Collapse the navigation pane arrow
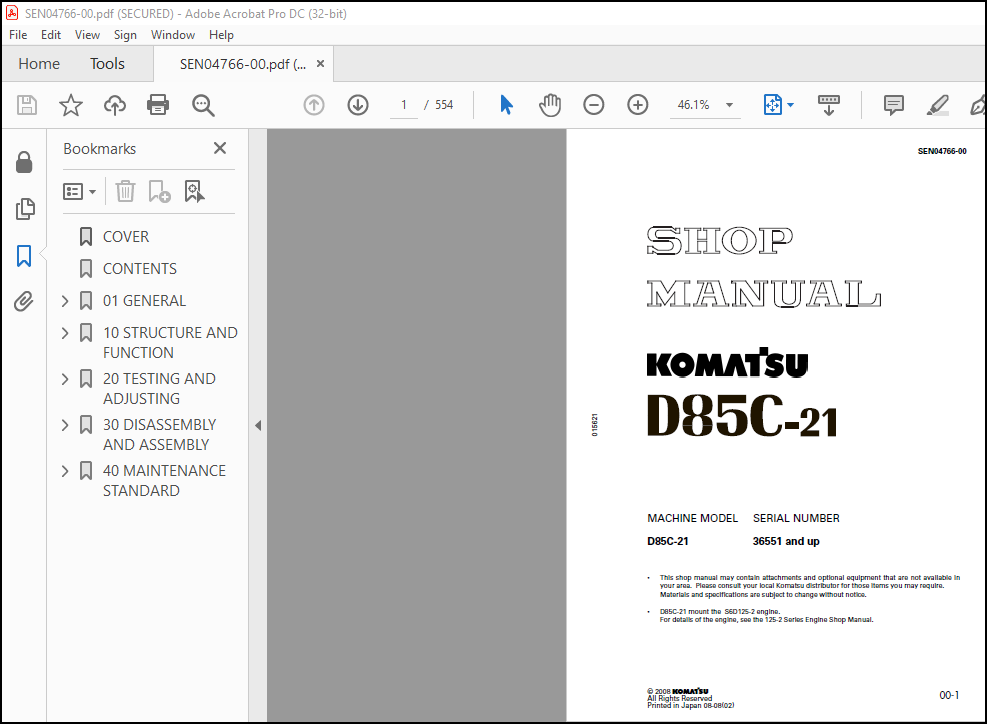987x724 pixels. (258, 426)
